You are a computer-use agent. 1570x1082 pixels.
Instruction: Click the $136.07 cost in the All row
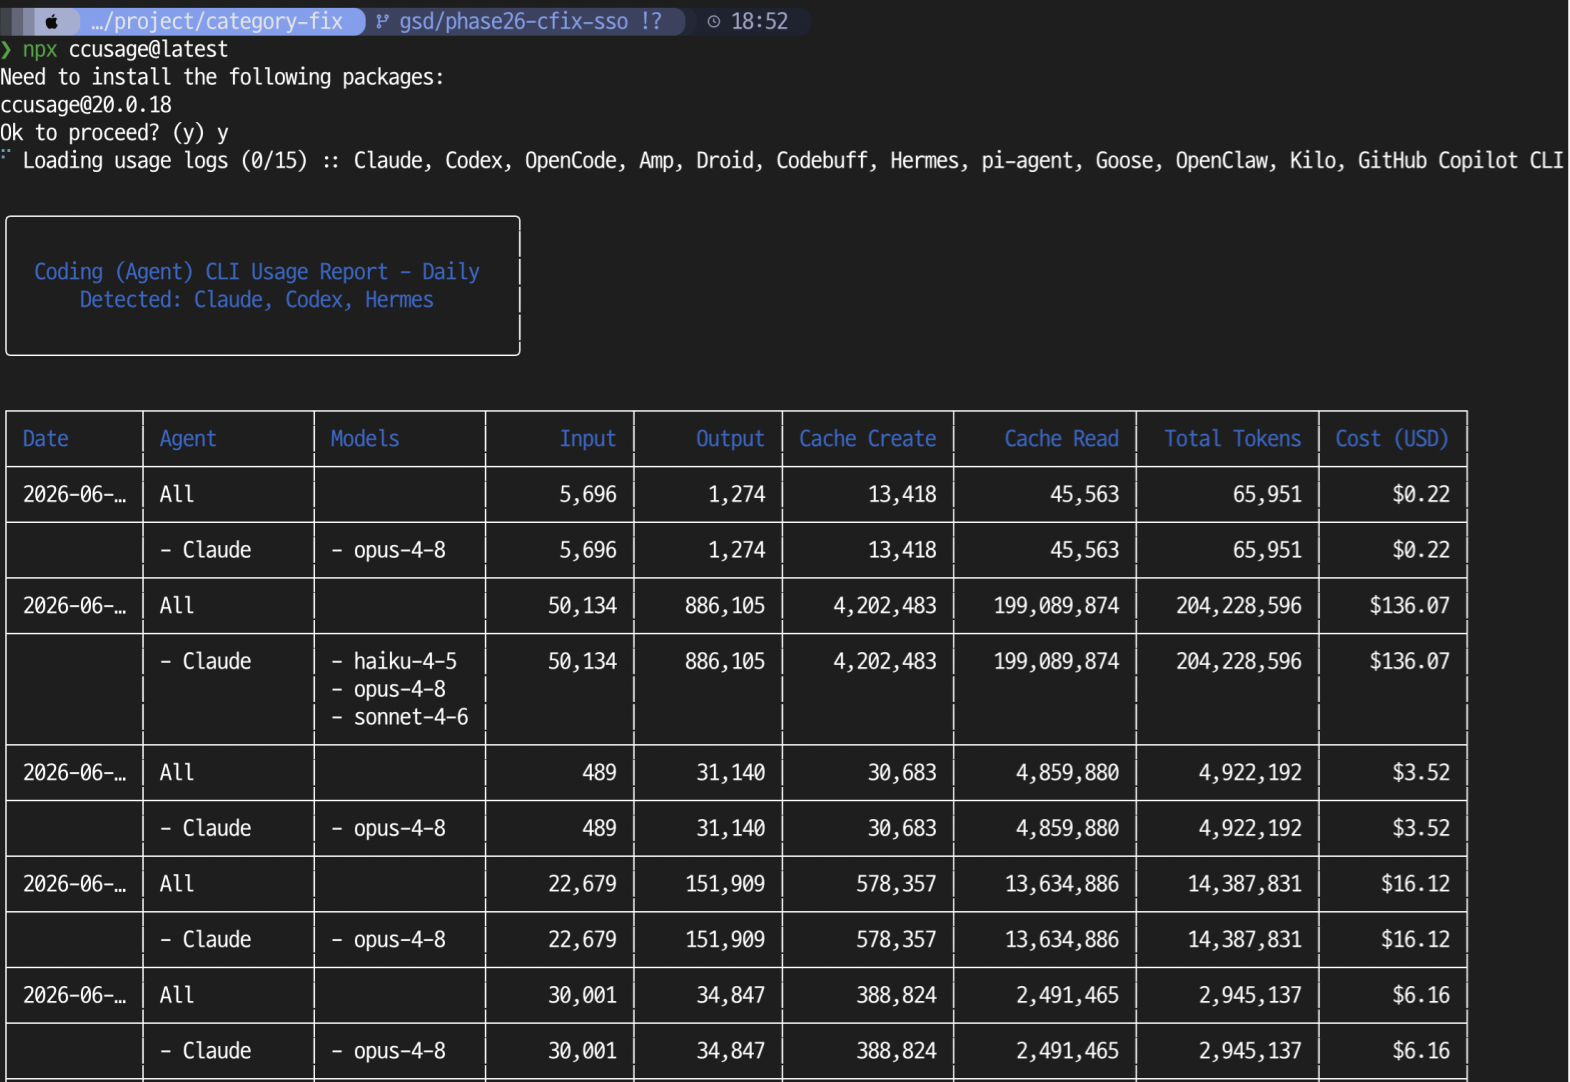(1409, 606)
